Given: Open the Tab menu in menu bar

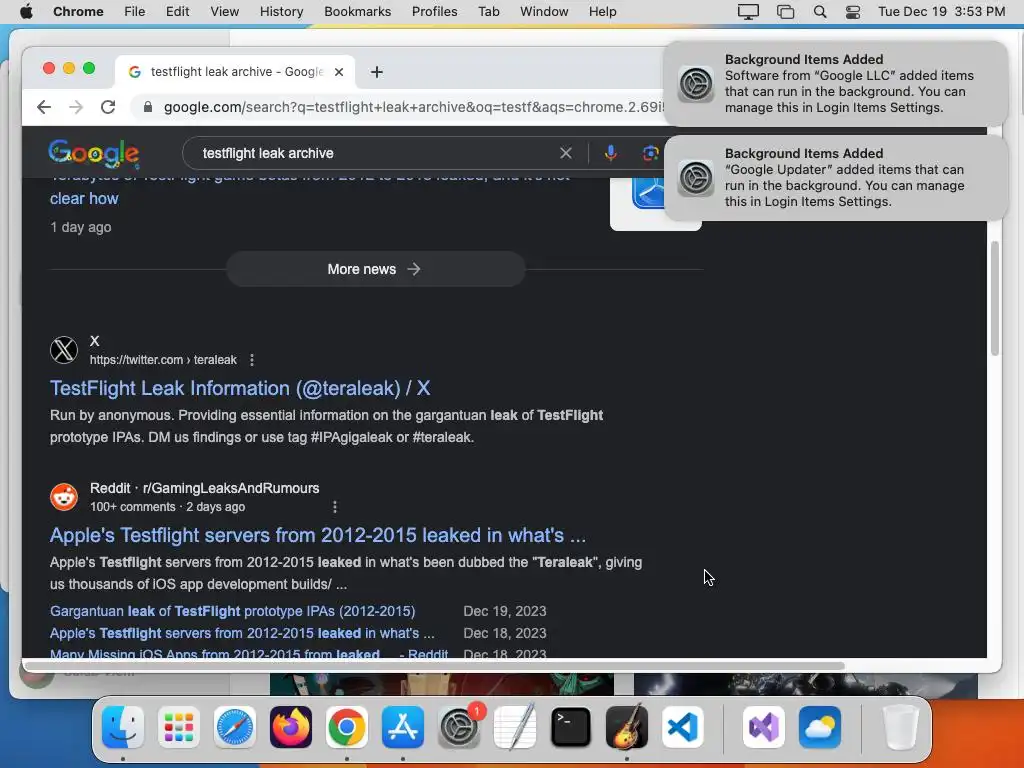Looking at the screenshot, I should [488, 12].
